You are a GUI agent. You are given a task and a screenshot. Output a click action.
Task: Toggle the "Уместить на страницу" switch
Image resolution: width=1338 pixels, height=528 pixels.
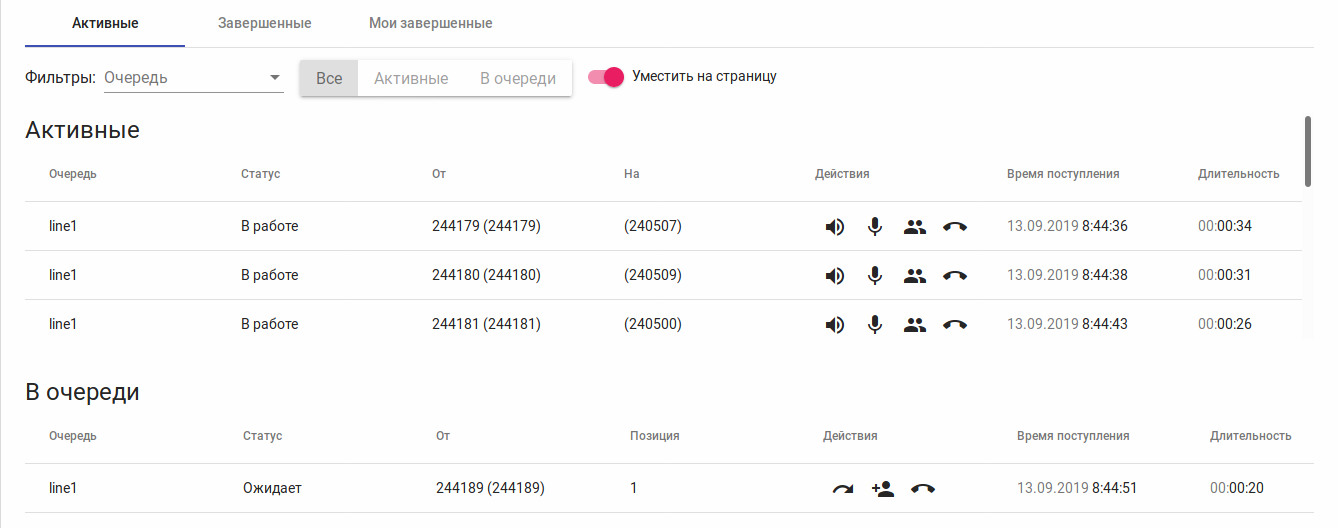(606, 77)
